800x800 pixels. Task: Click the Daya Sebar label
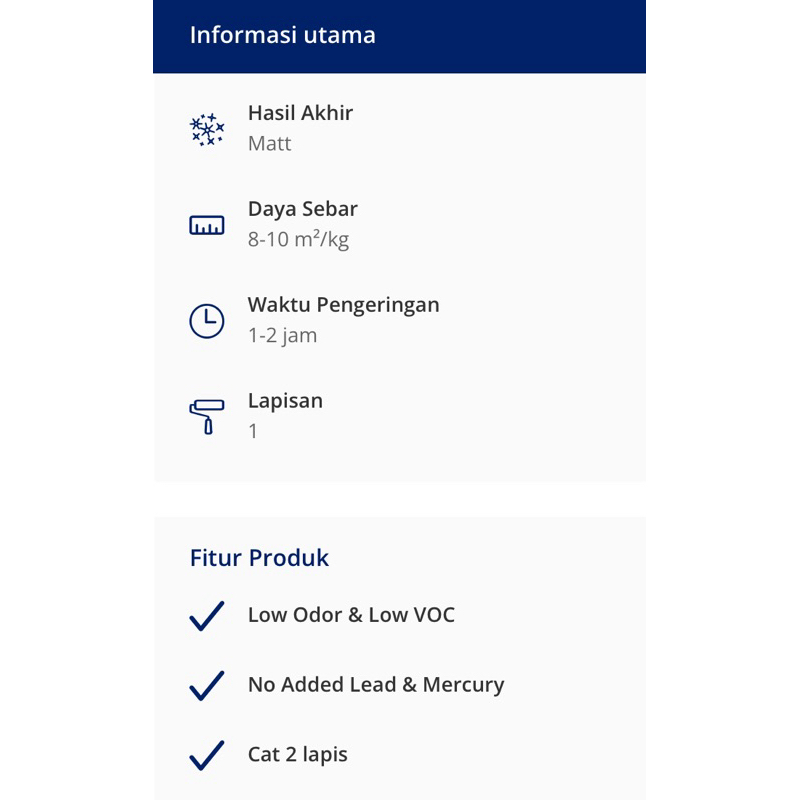[303, 209]
